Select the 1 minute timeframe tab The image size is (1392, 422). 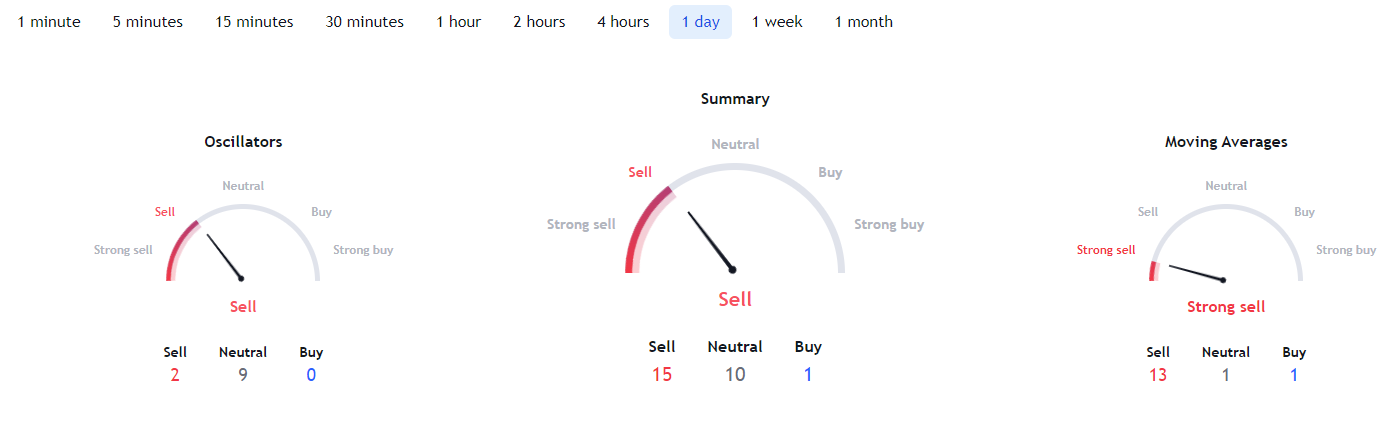coord(49,22)
